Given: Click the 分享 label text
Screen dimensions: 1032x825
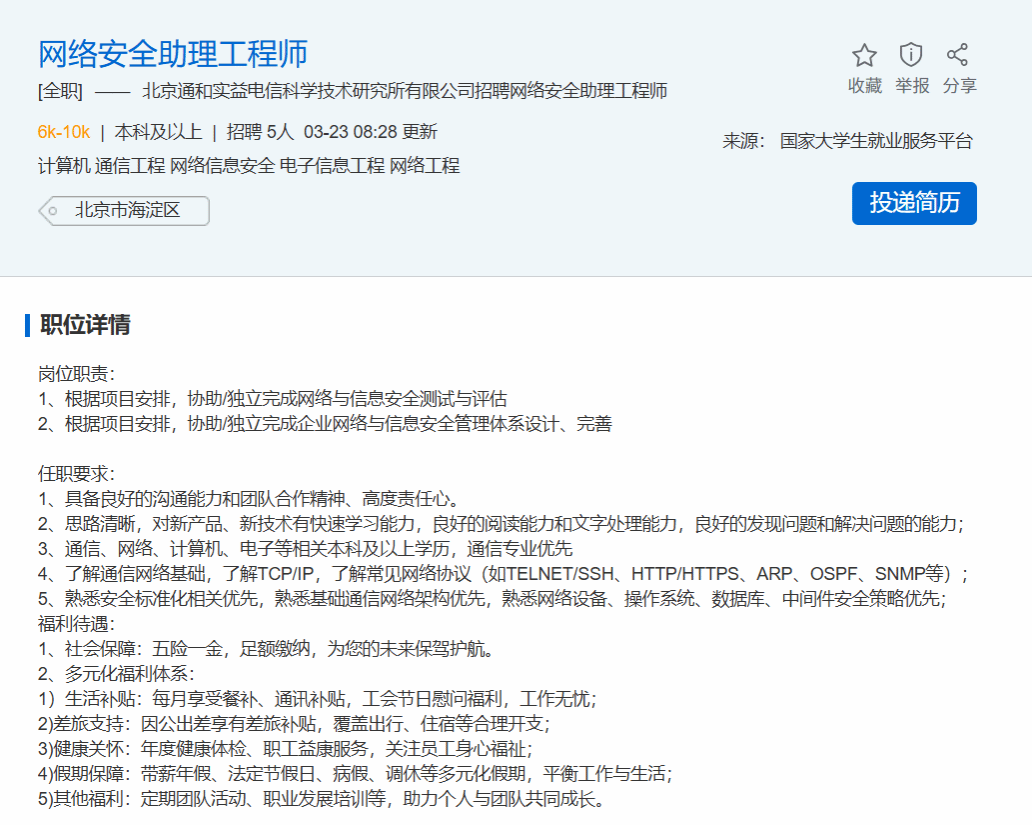Looking at the screenshot, I should [x=959, y=86].
